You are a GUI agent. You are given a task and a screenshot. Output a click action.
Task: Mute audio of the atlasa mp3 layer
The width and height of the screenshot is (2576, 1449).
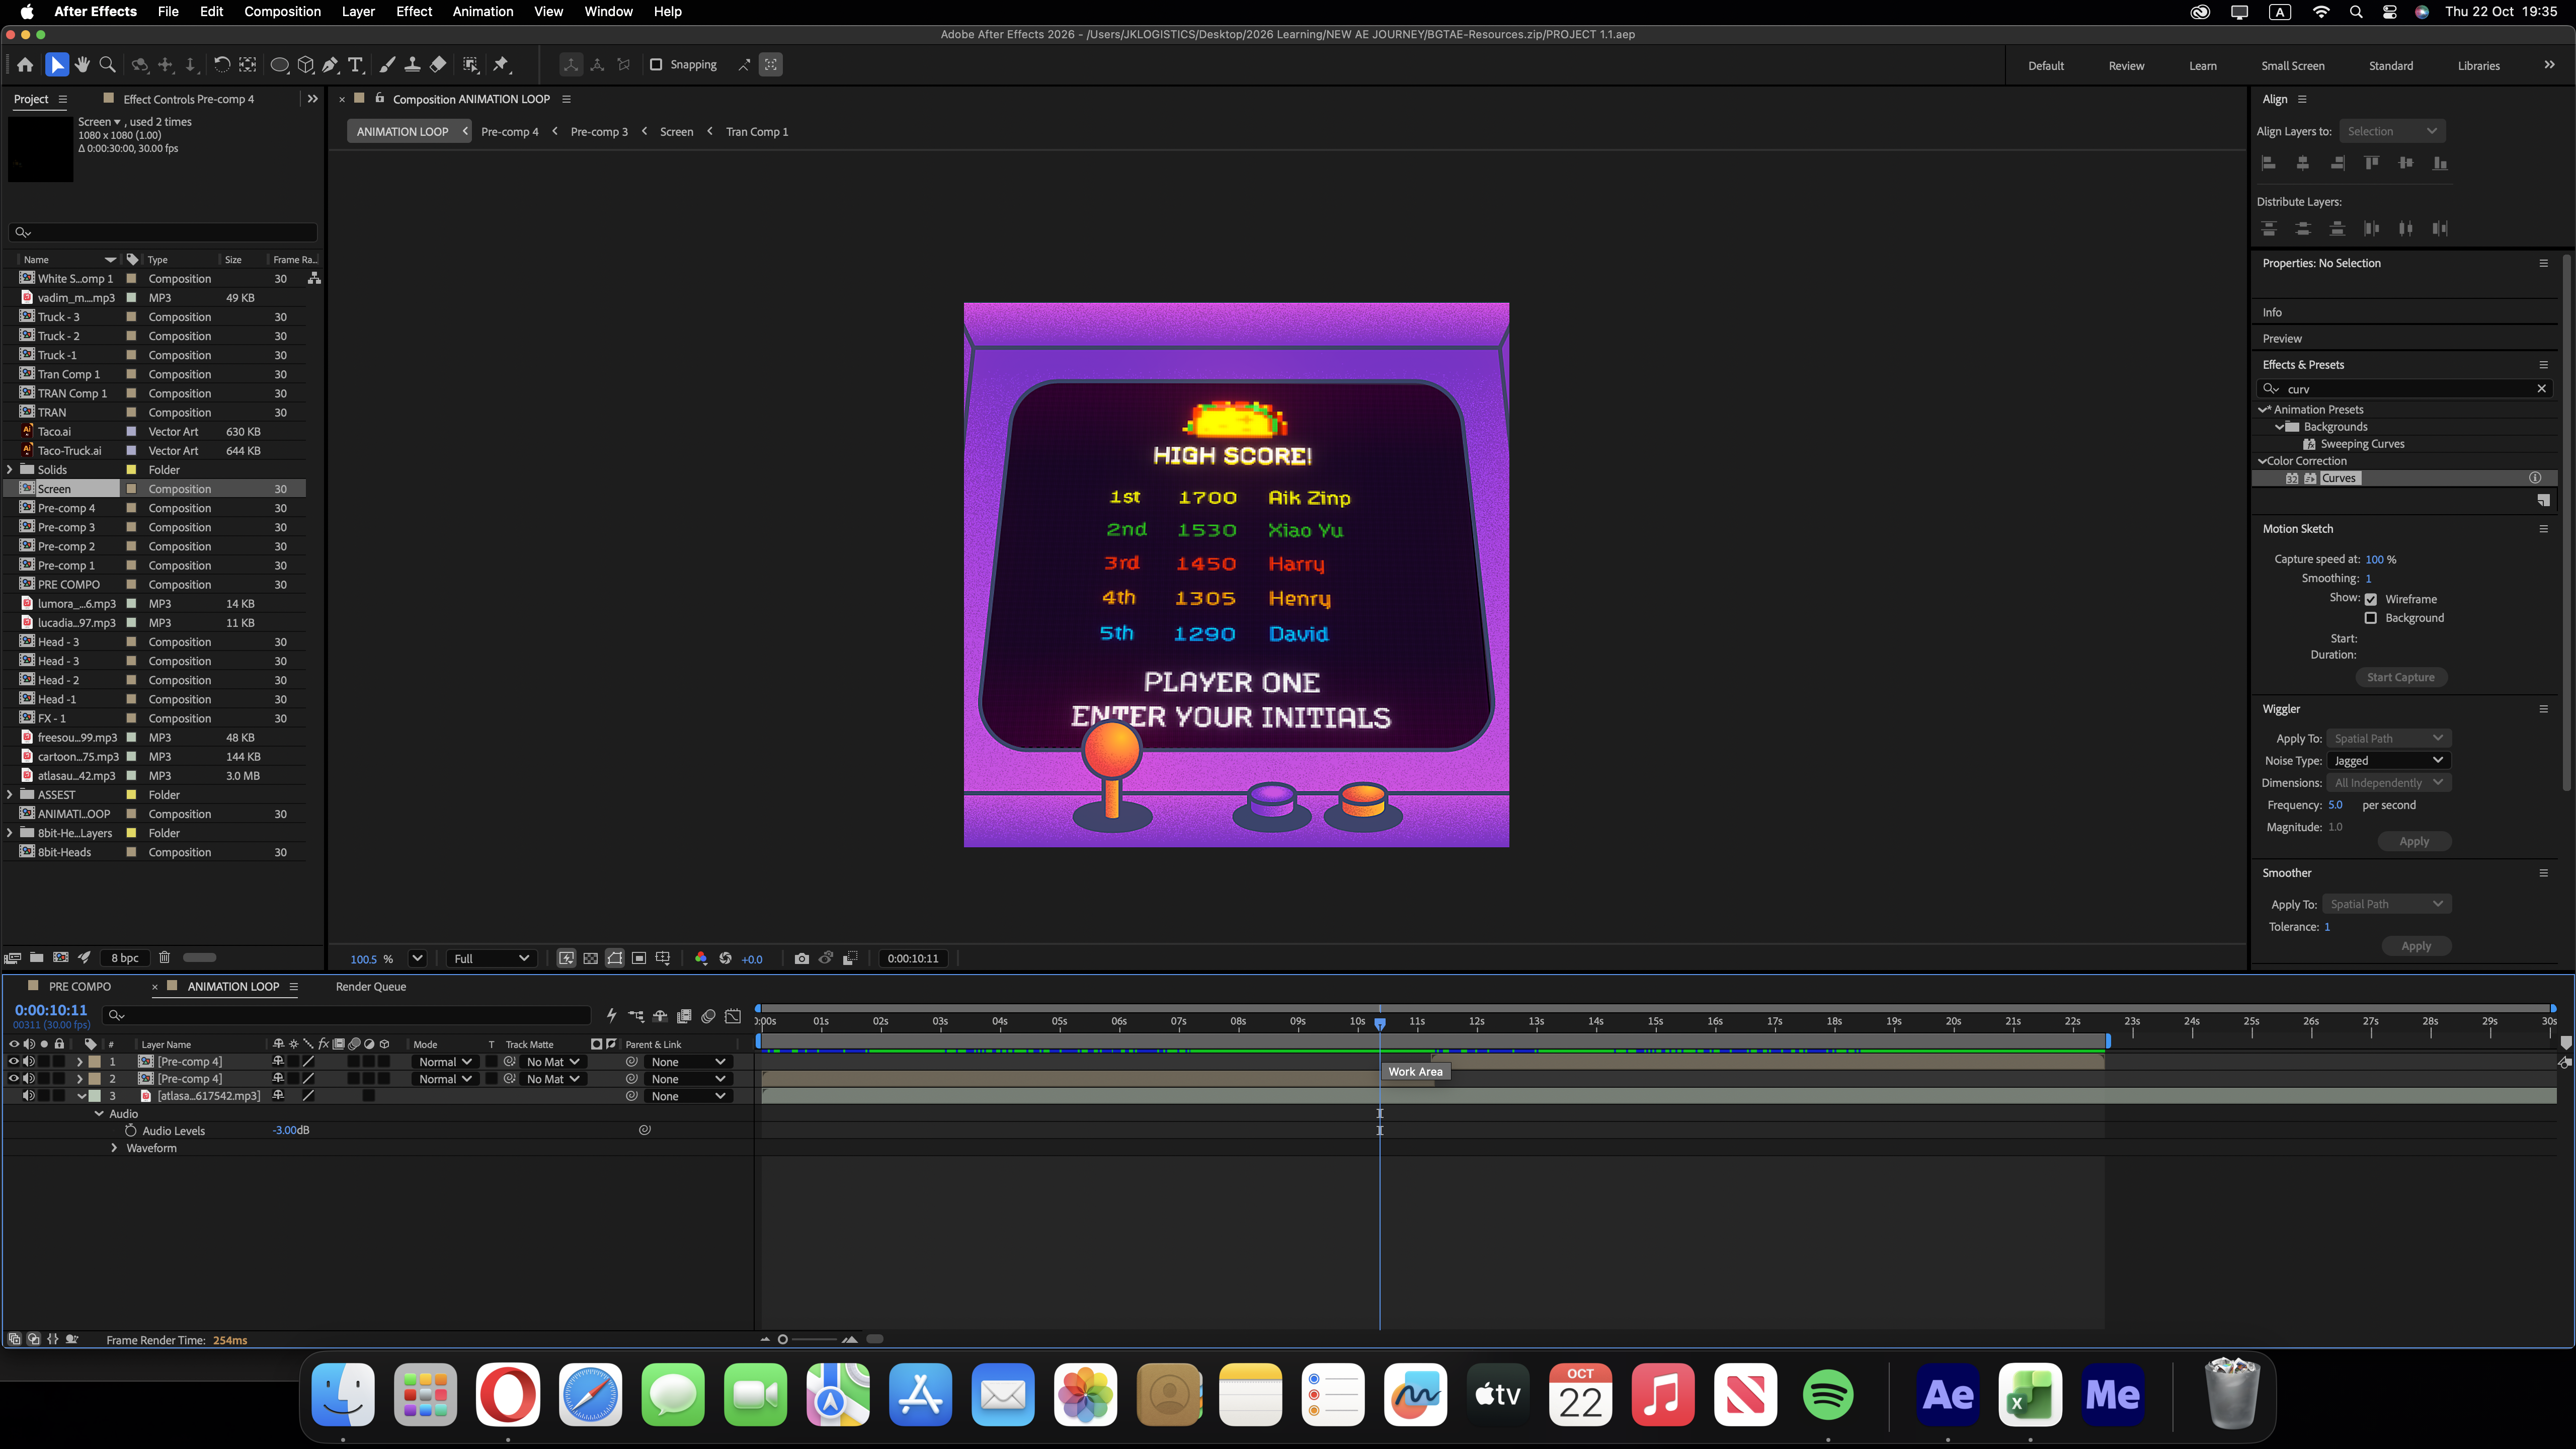pos(28,1095)
